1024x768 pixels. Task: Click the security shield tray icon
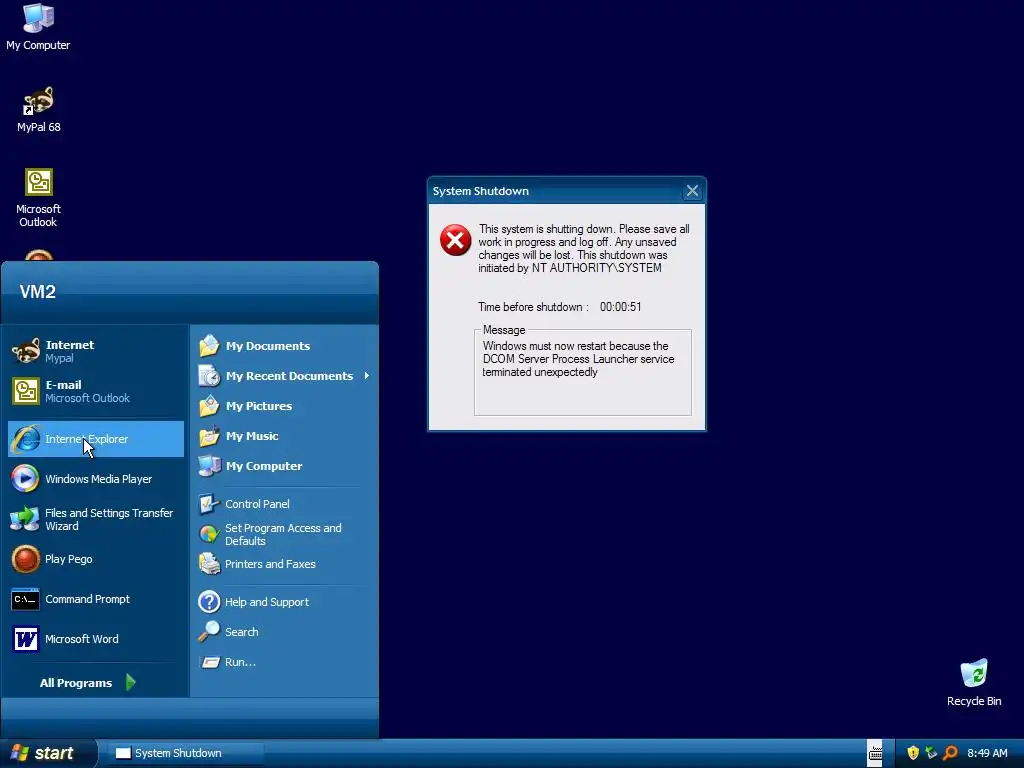(913, 753)
